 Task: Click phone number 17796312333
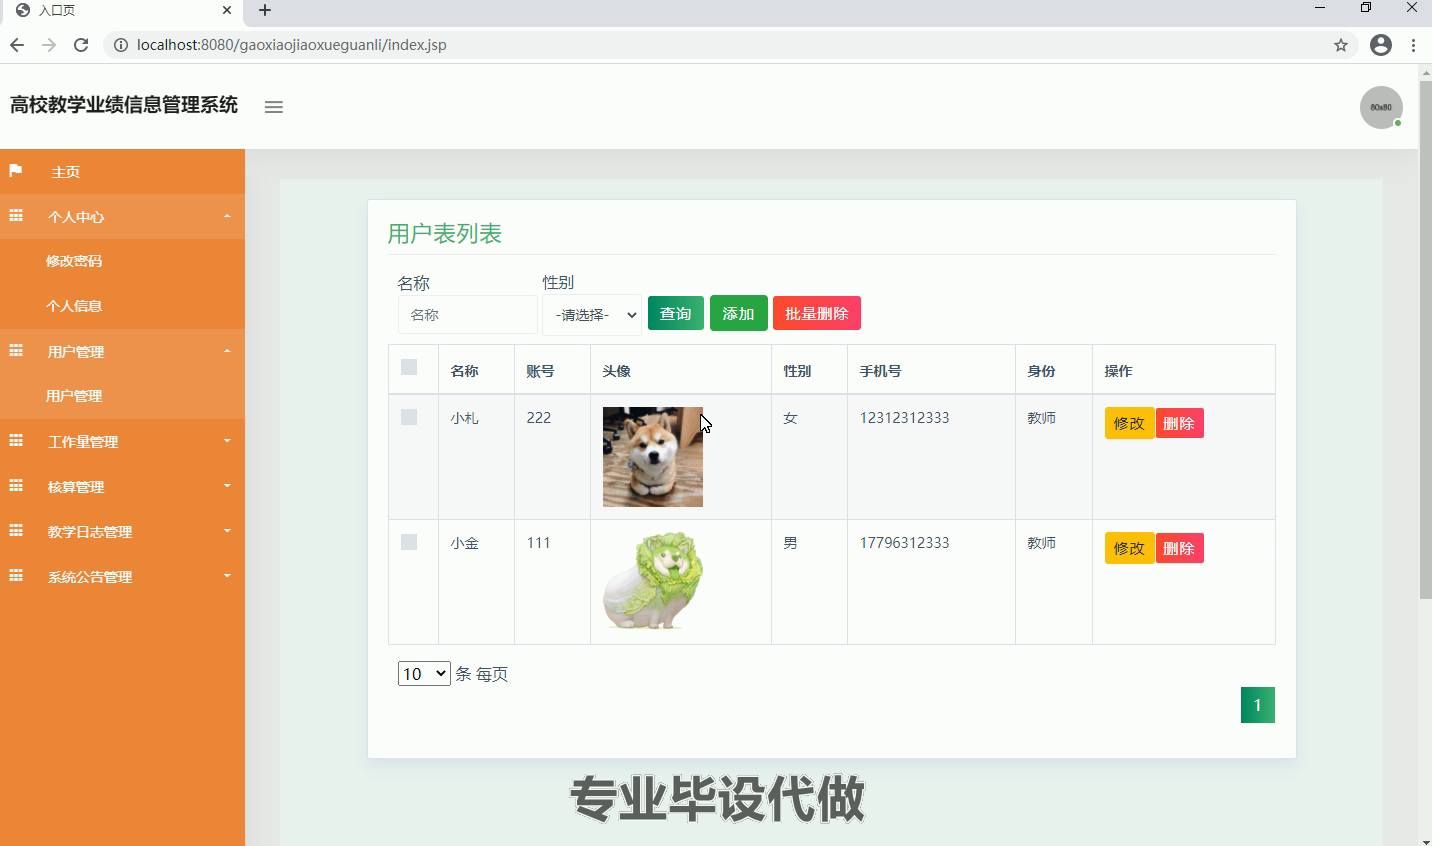point(905,543)
